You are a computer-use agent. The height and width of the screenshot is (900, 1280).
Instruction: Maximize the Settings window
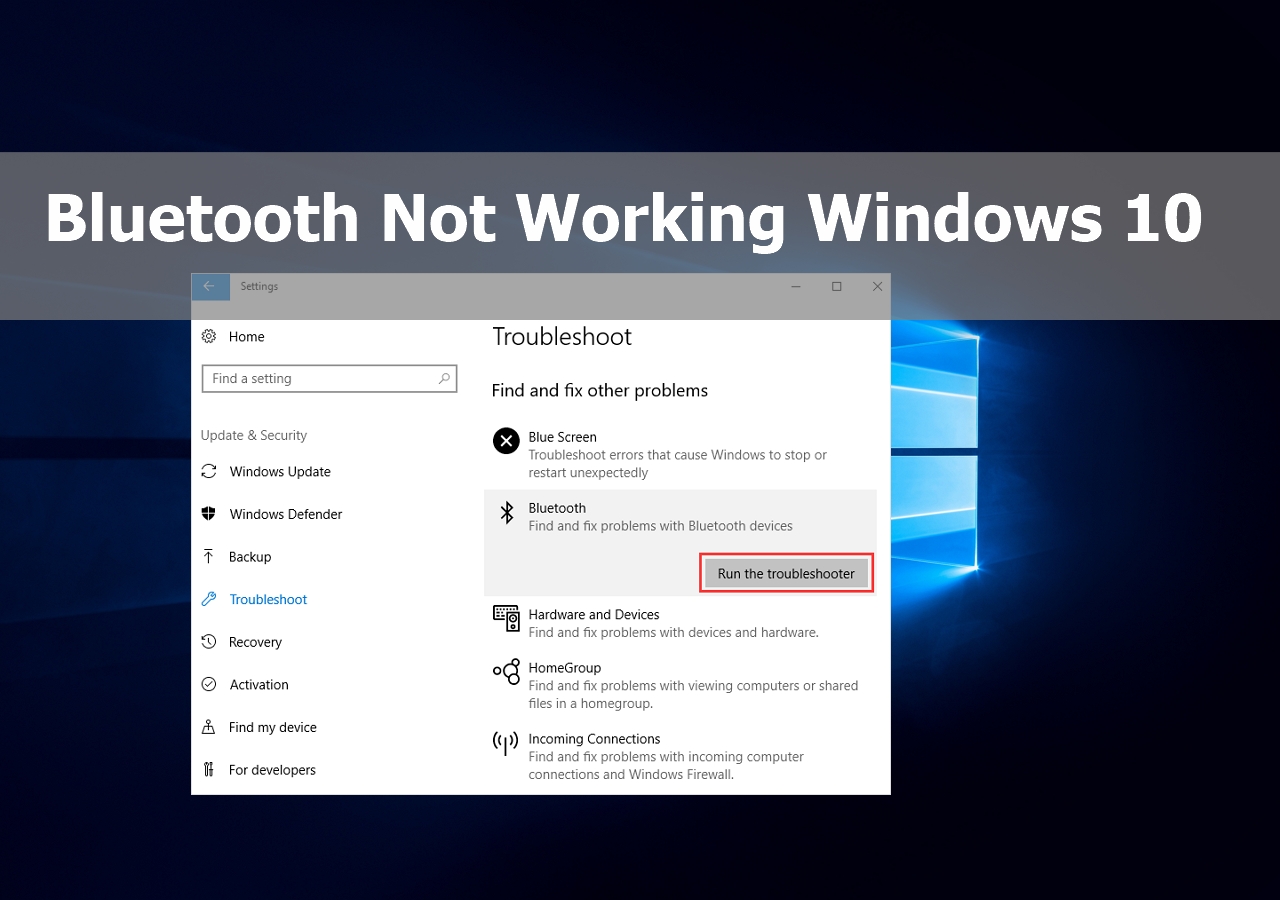pos(837,286)
